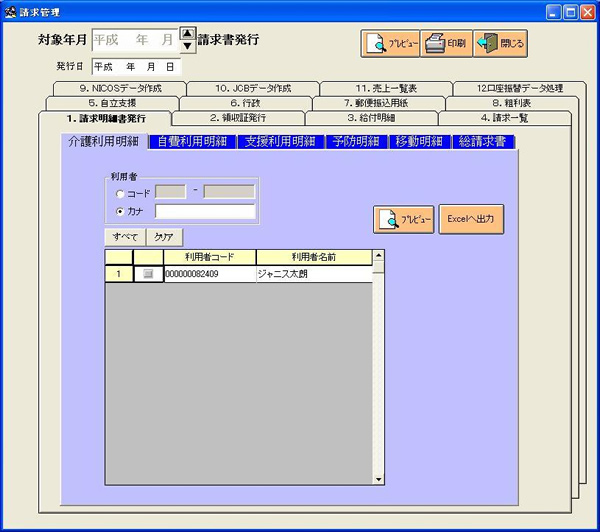
Task: Open the 2. 領収証発行 tab
Action: [x=237, y=118]
